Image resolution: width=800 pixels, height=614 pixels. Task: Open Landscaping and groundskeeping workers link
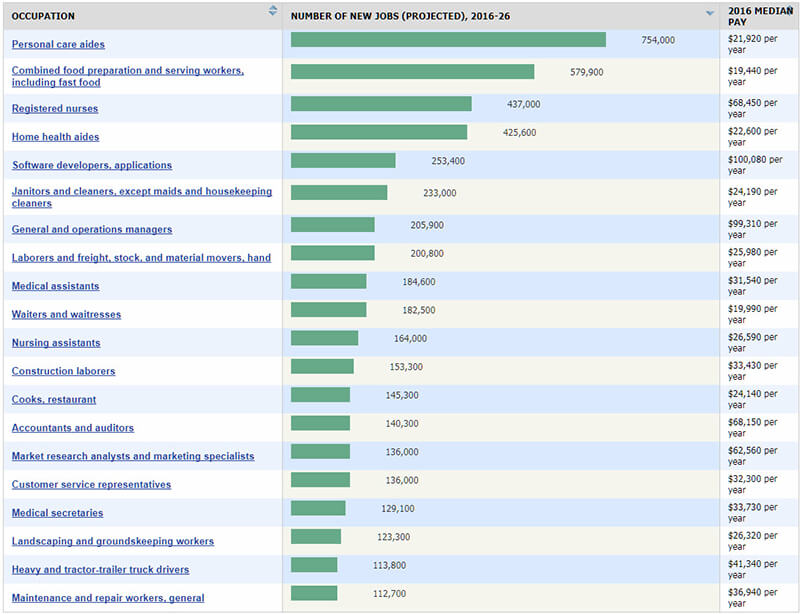(x=113, y=541)
